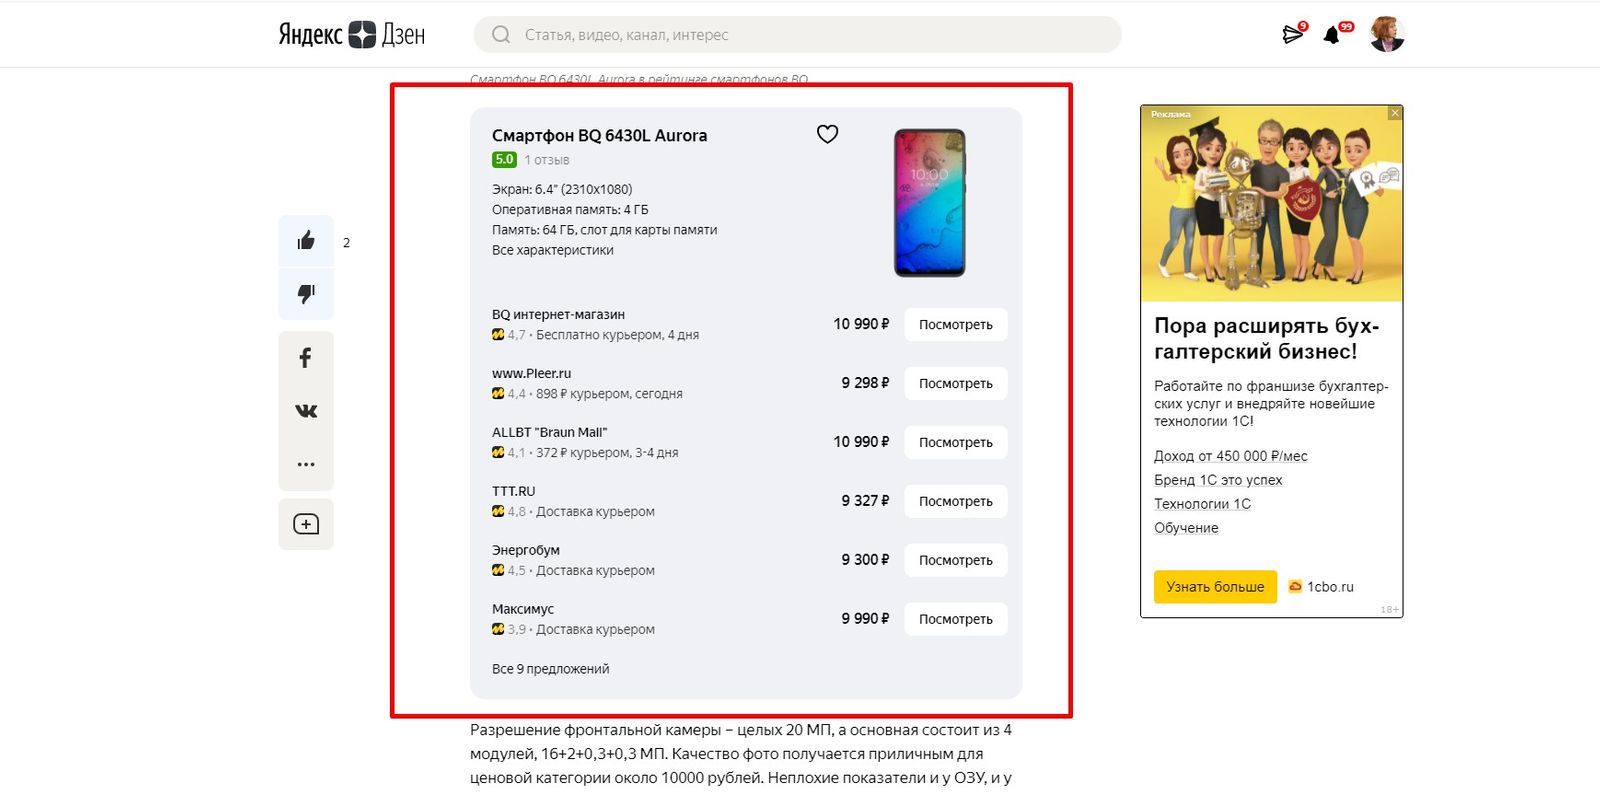Open the messages paper plane icon

click(x=1293, y=35)
